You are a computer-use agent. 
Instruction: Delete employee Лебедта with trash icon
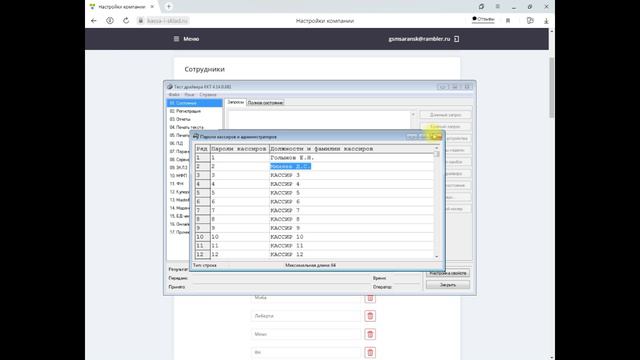(x=370, y=316)
